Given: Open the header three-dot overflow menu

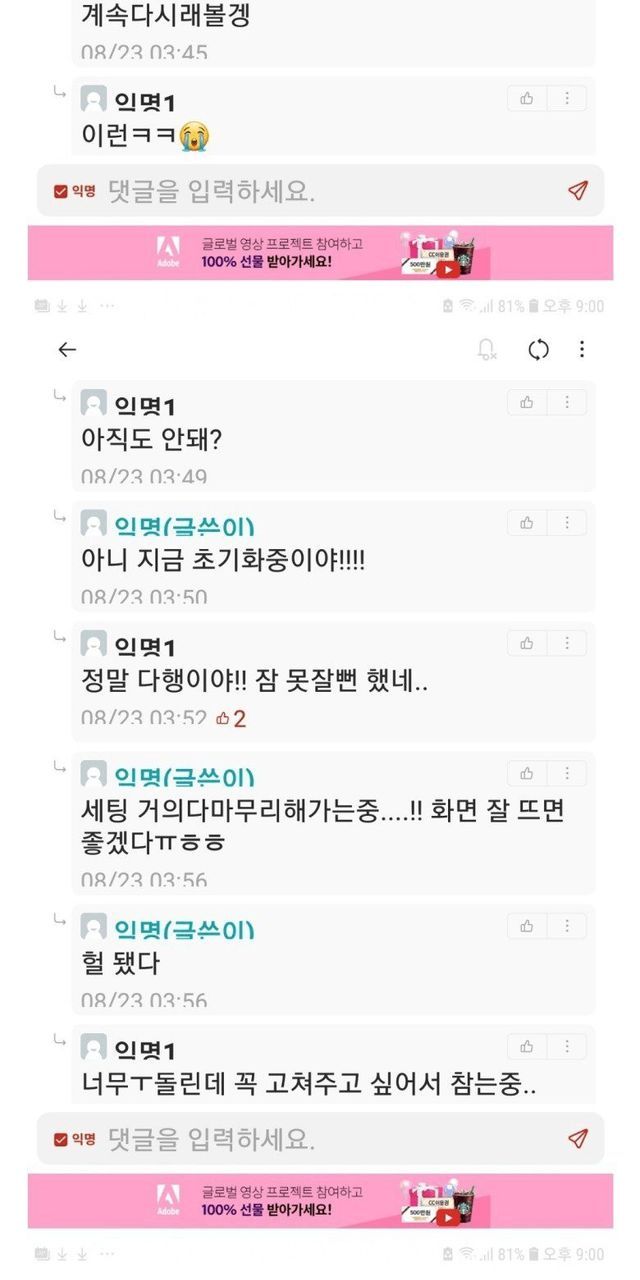Looking at the screenshot, I should 582,349.
